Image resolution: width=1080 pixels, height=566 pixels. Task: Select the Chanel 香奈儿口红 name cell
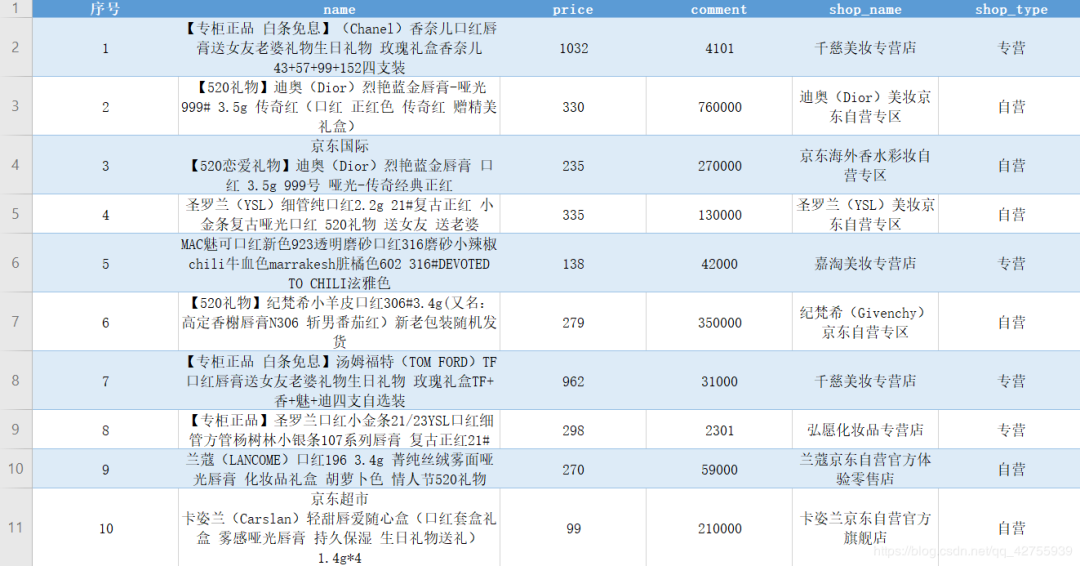pyautogui.click(x=340, y=48)
